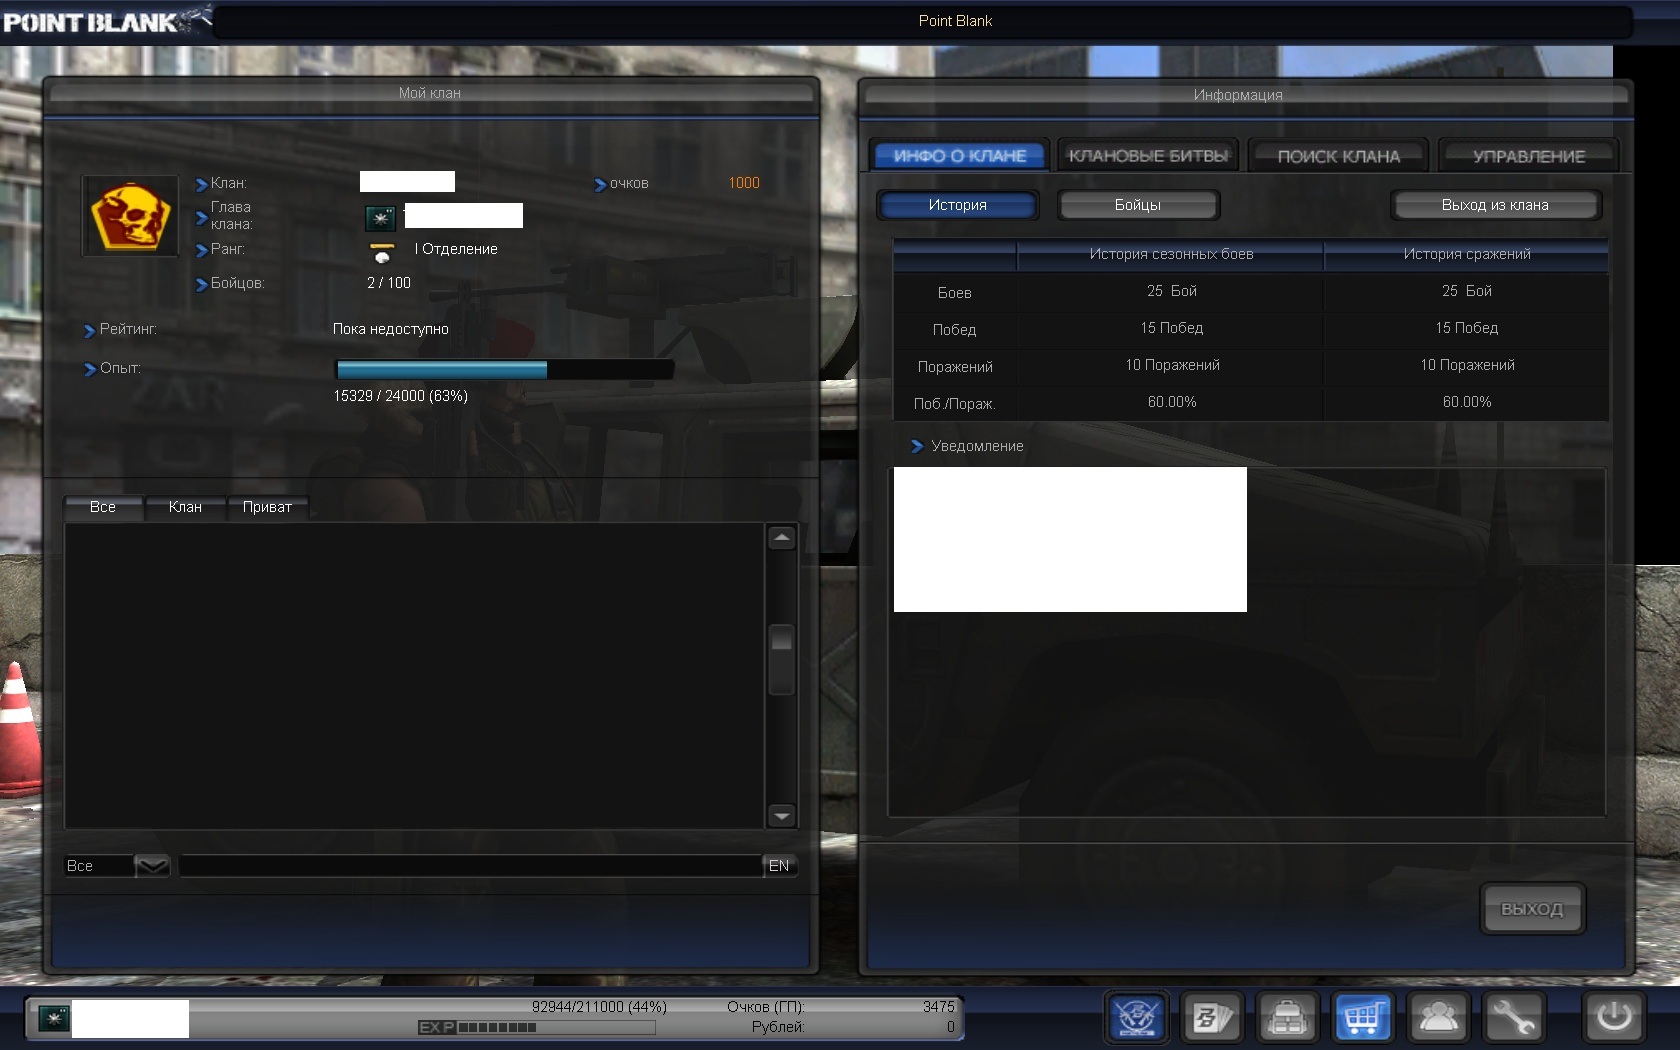Click the Выход из клана button

[1495, 205]
